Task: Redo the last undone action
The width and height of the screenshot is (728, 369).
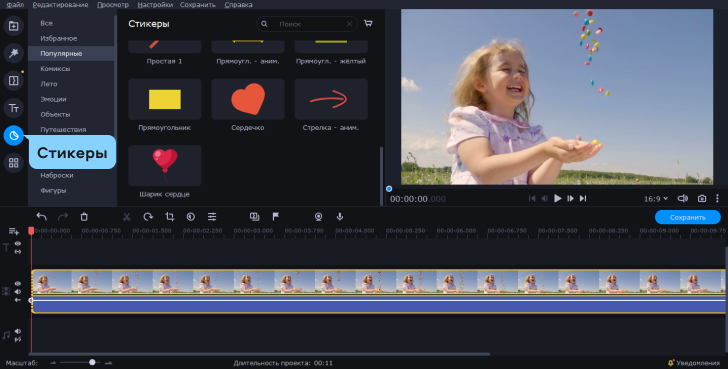Action: tap(63, 216)
